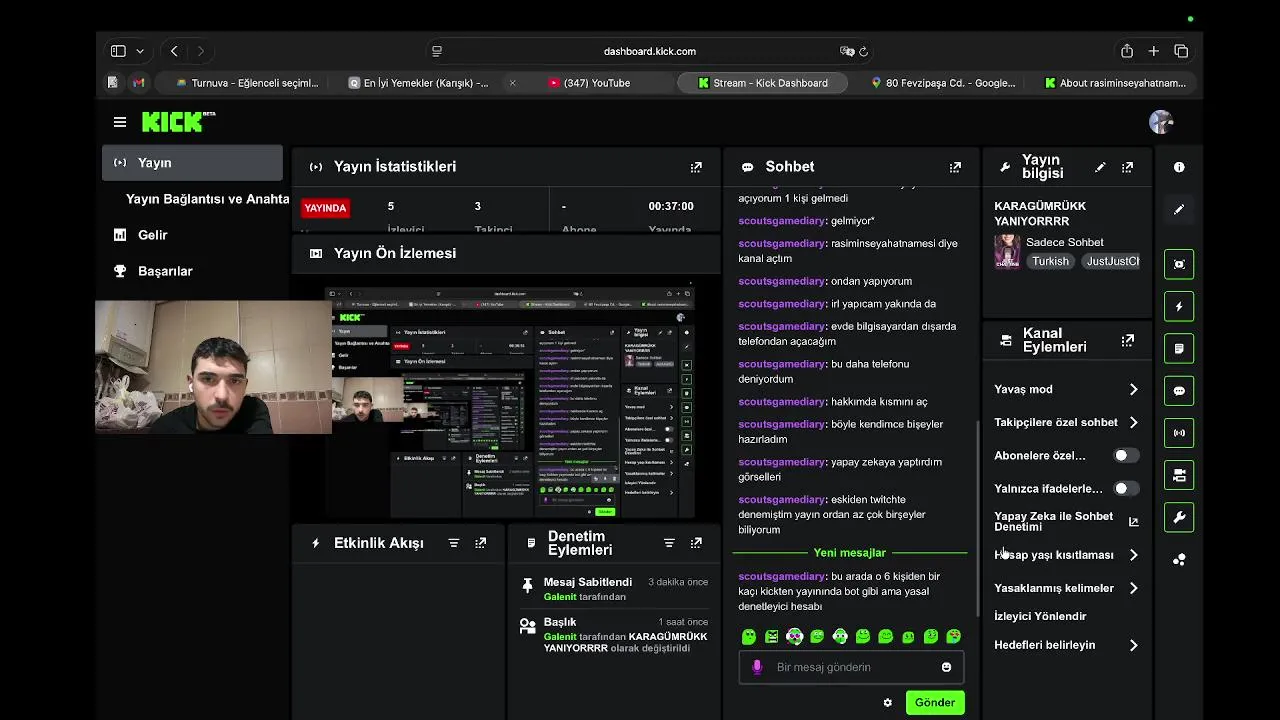The image size is (1280, 720).
Task: Jump to Yeni mesajlar marker
Action: (850, 553)
